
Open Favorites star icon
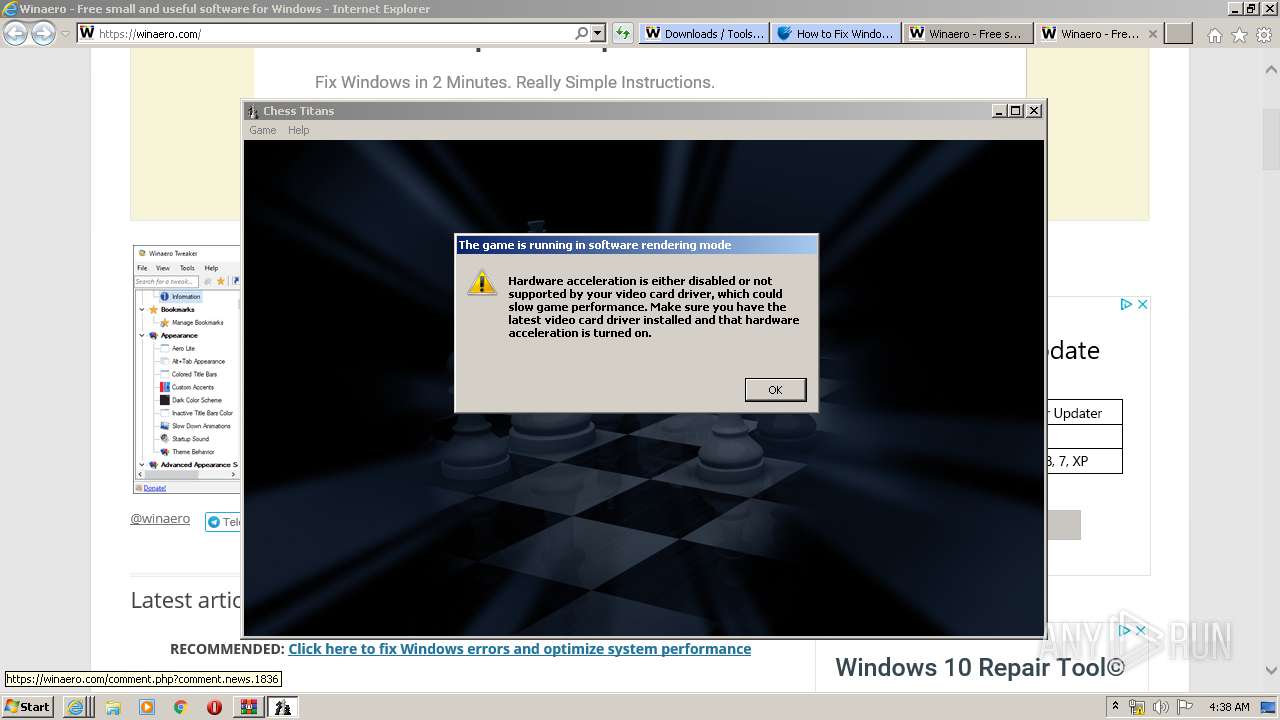(1239, 35)
